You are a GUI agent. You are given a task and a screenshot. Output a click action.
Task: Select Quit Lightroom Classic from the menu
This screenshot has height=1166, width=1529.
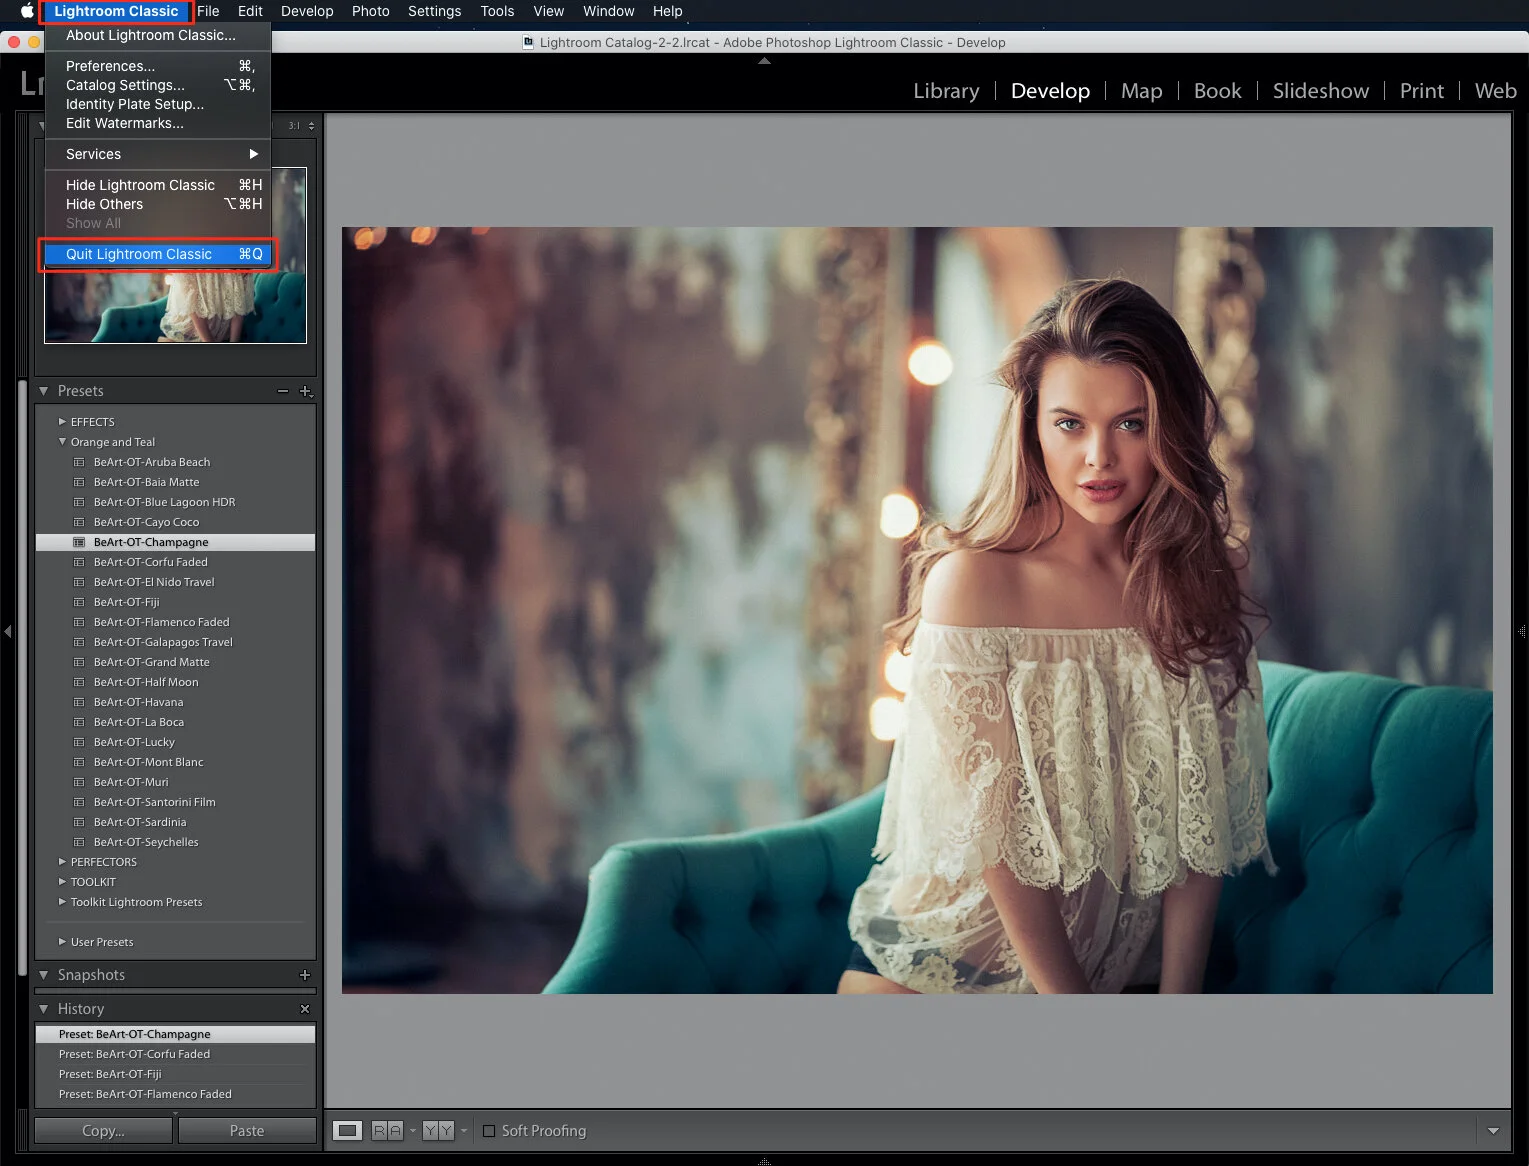(x=138, y=254)
